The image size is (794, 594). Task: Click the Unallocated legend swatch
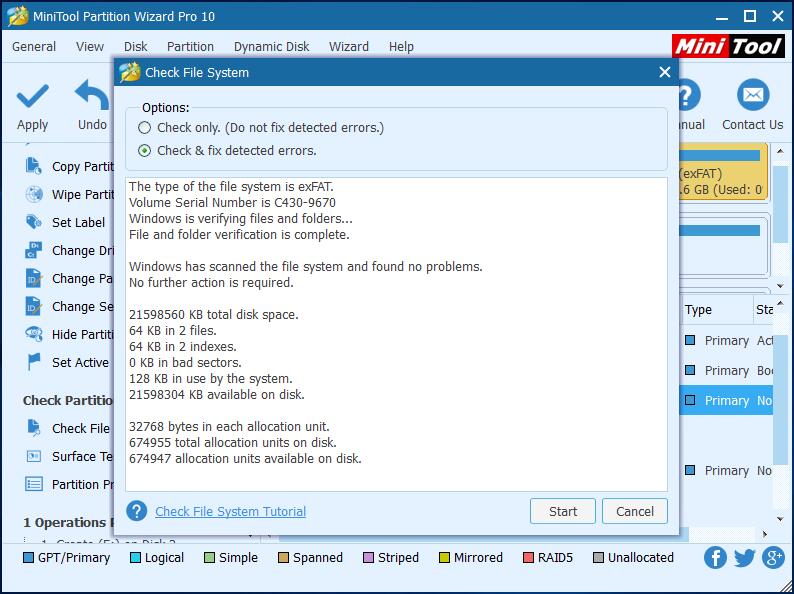[598, 558]
